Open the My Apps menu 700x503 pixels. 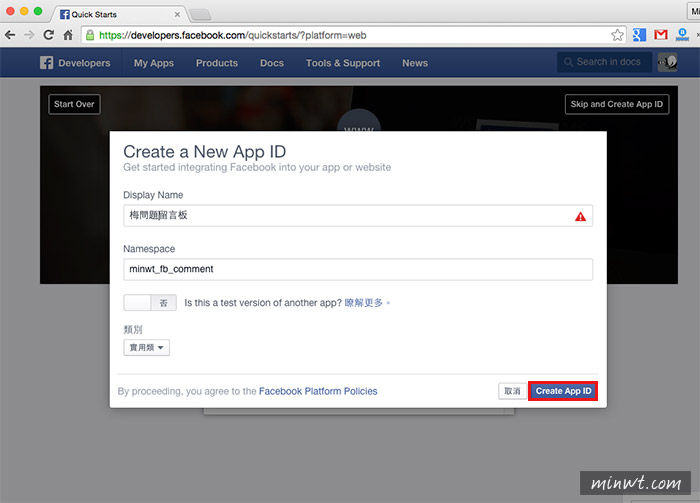tap(154, 63)
